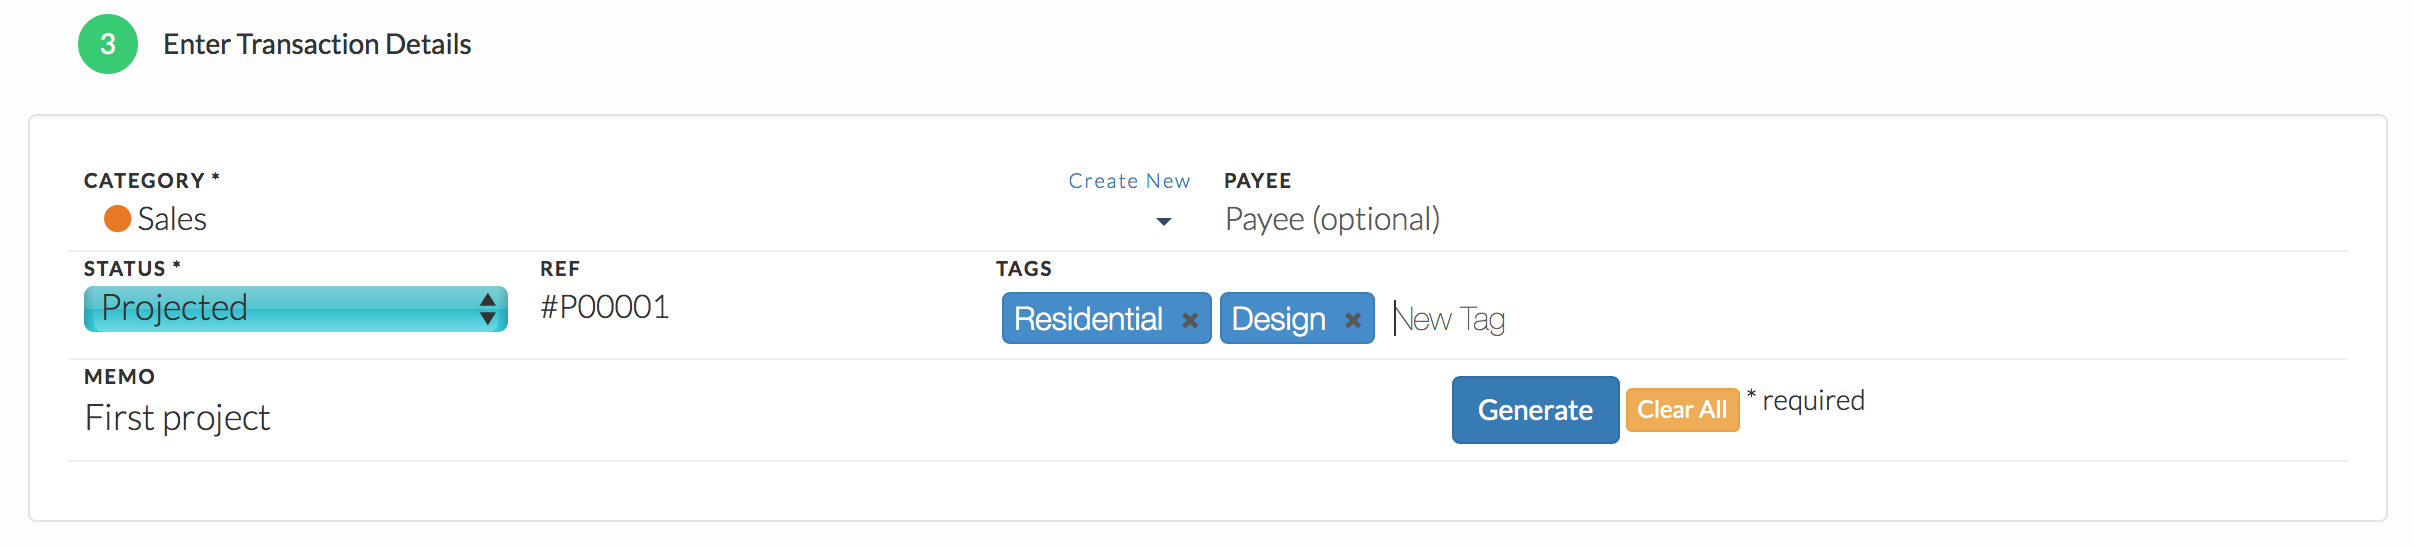Click the MEMO field label

[x=120, y=377]
